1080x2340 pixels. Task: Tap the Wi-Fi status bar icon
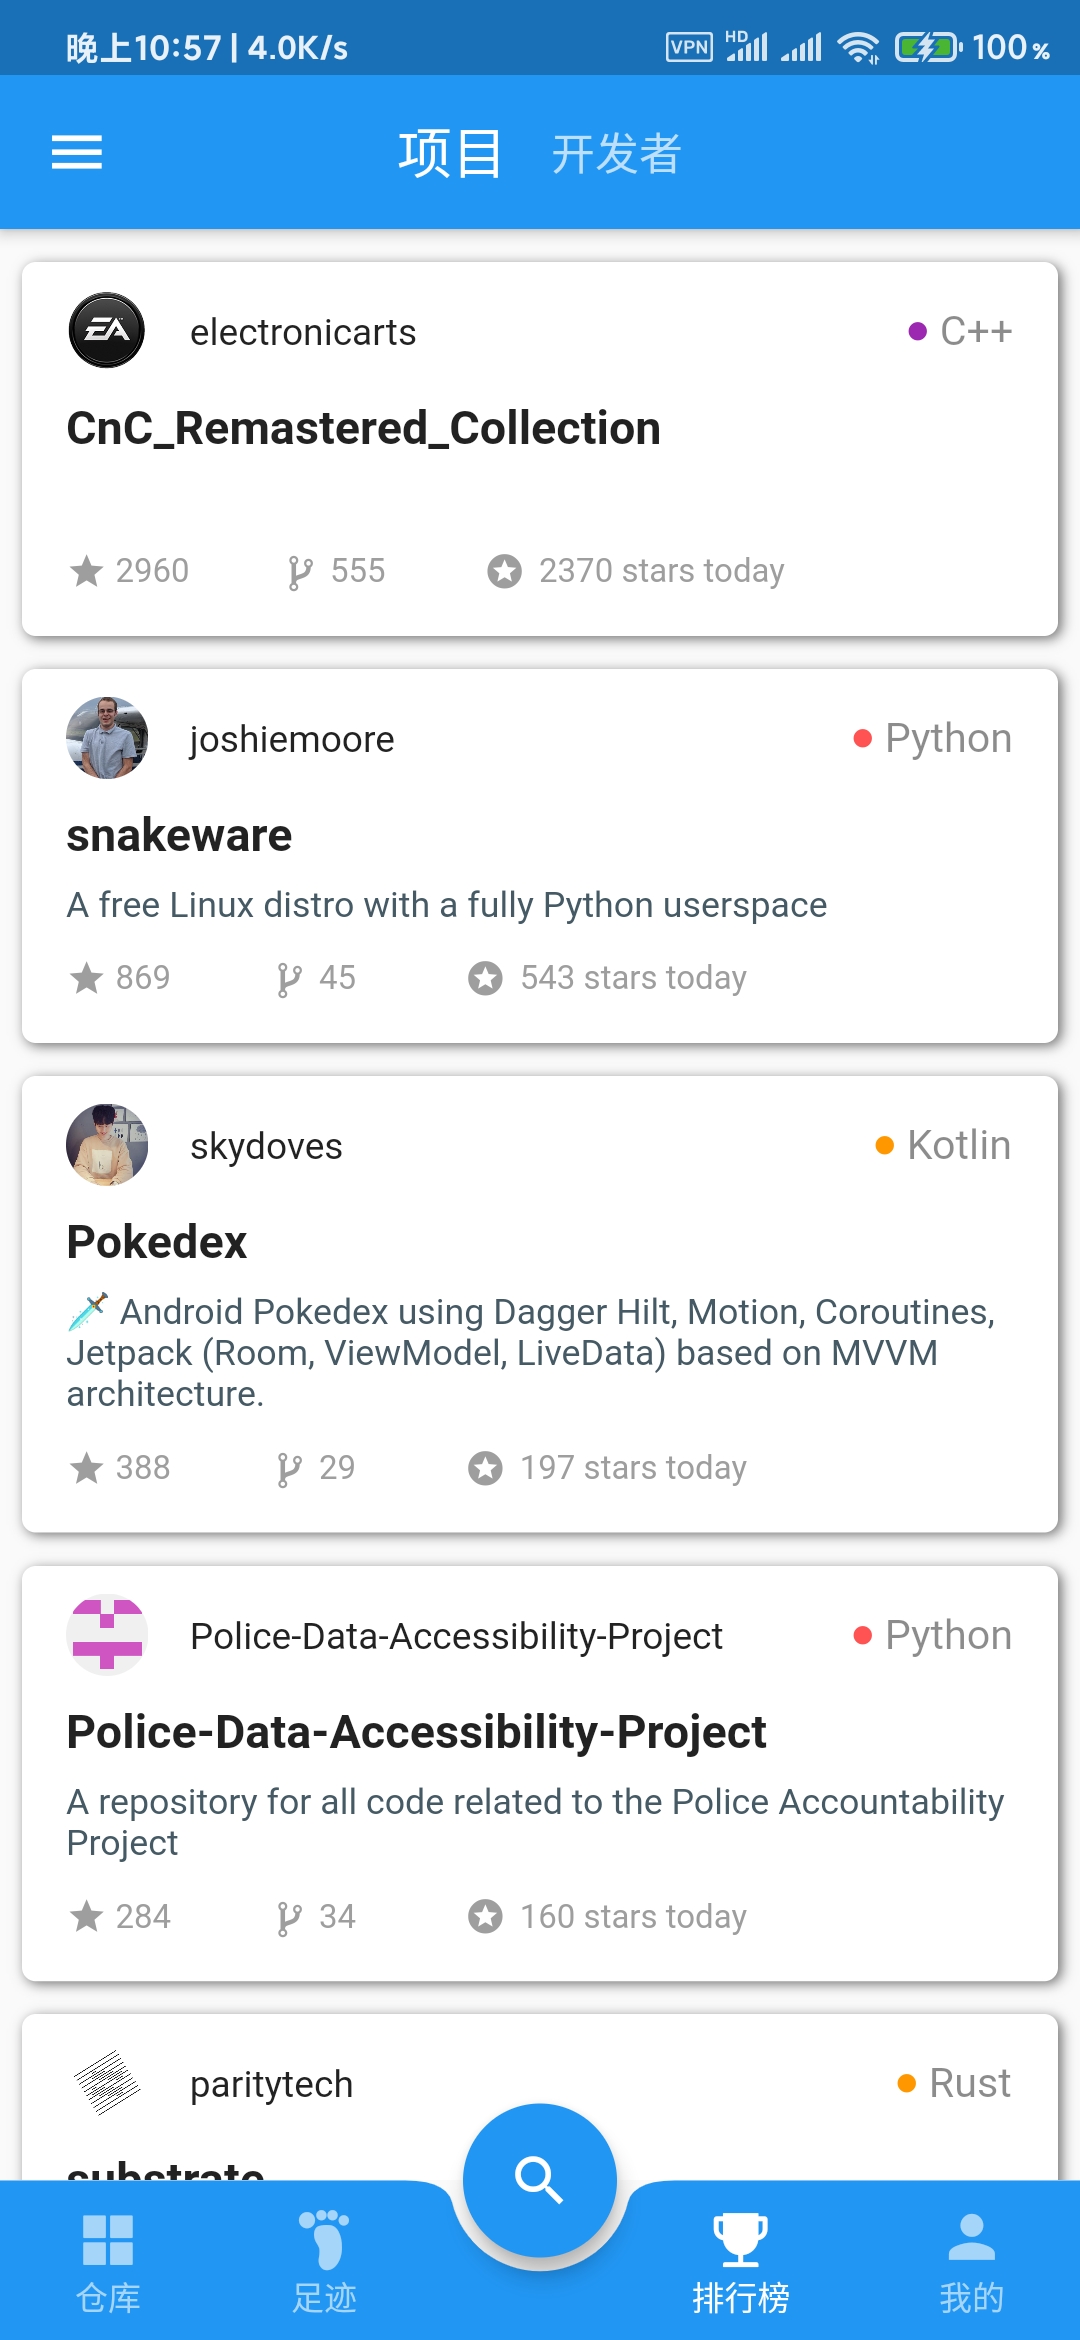859,47
